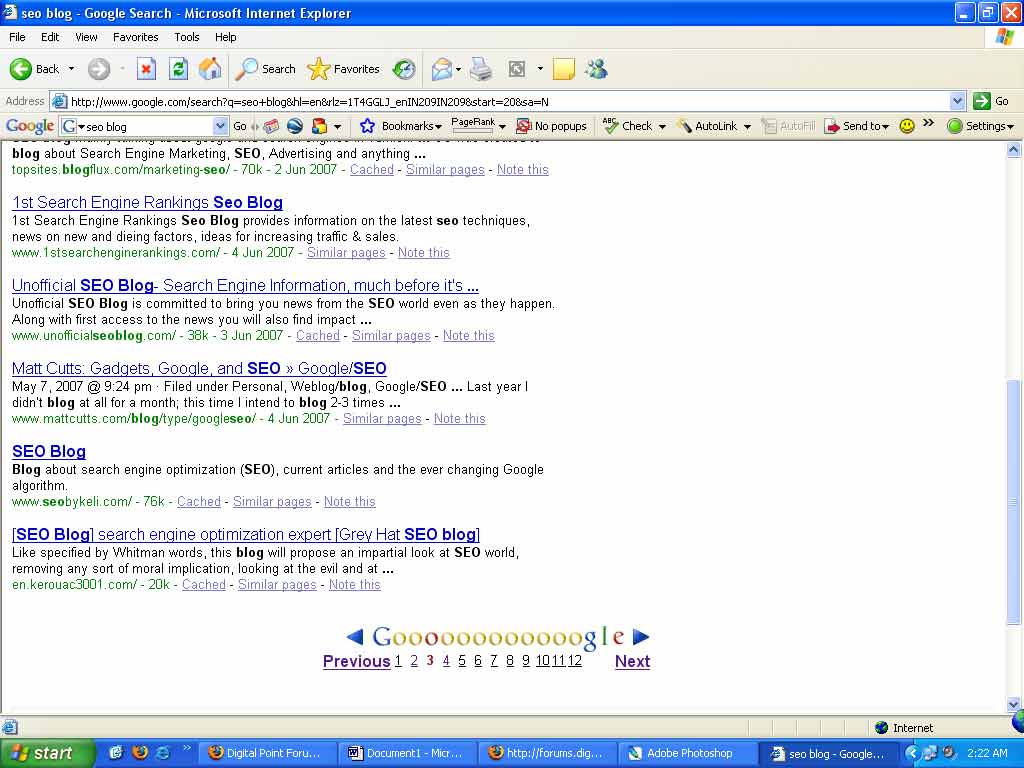Screen dimensions: 1024x768
Task: Go to the Home page icon
Action: [x=210, y=69]
